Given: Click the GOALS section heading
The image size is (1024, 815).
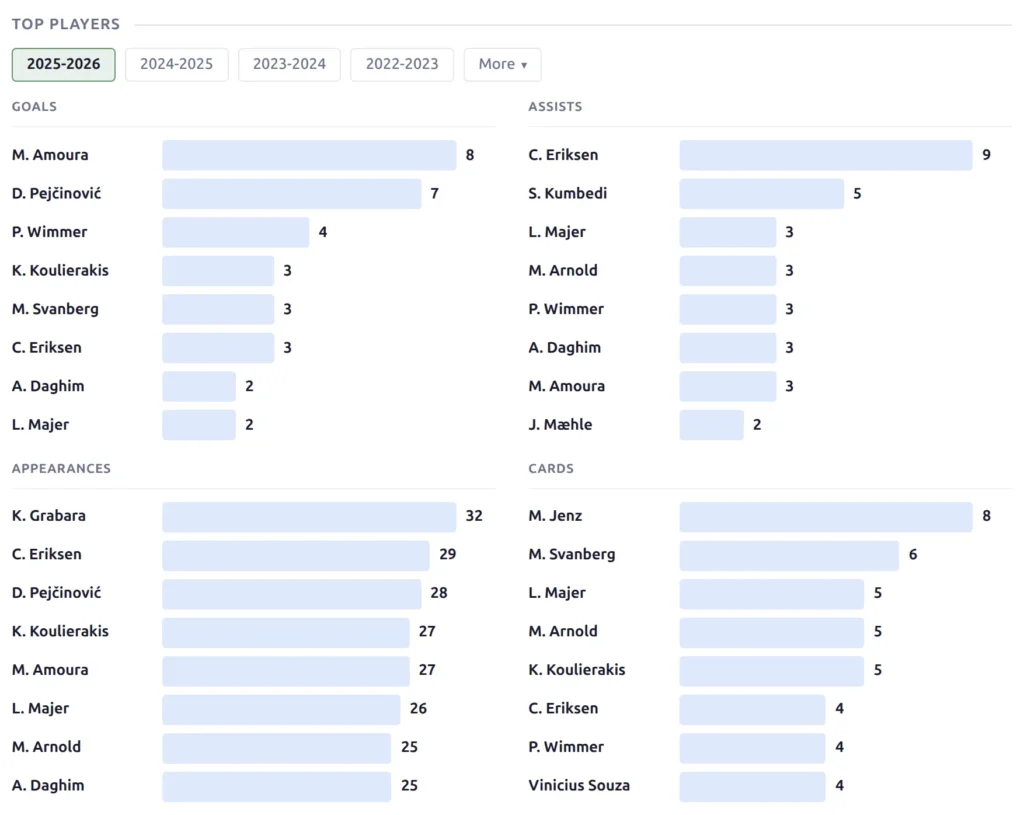Looking at the screenshot, I should pos(35,106).
